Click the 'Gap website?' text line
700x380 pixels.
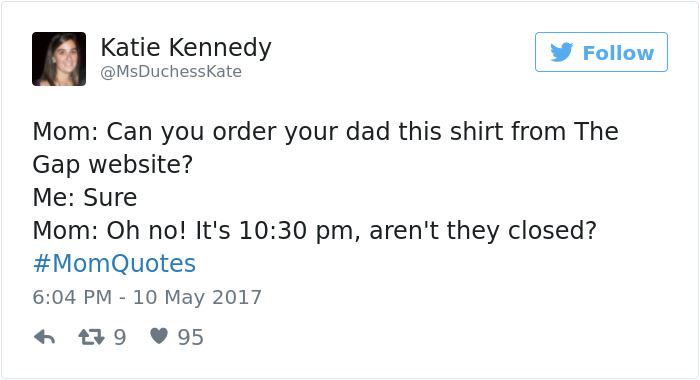(x=112, y=165)
